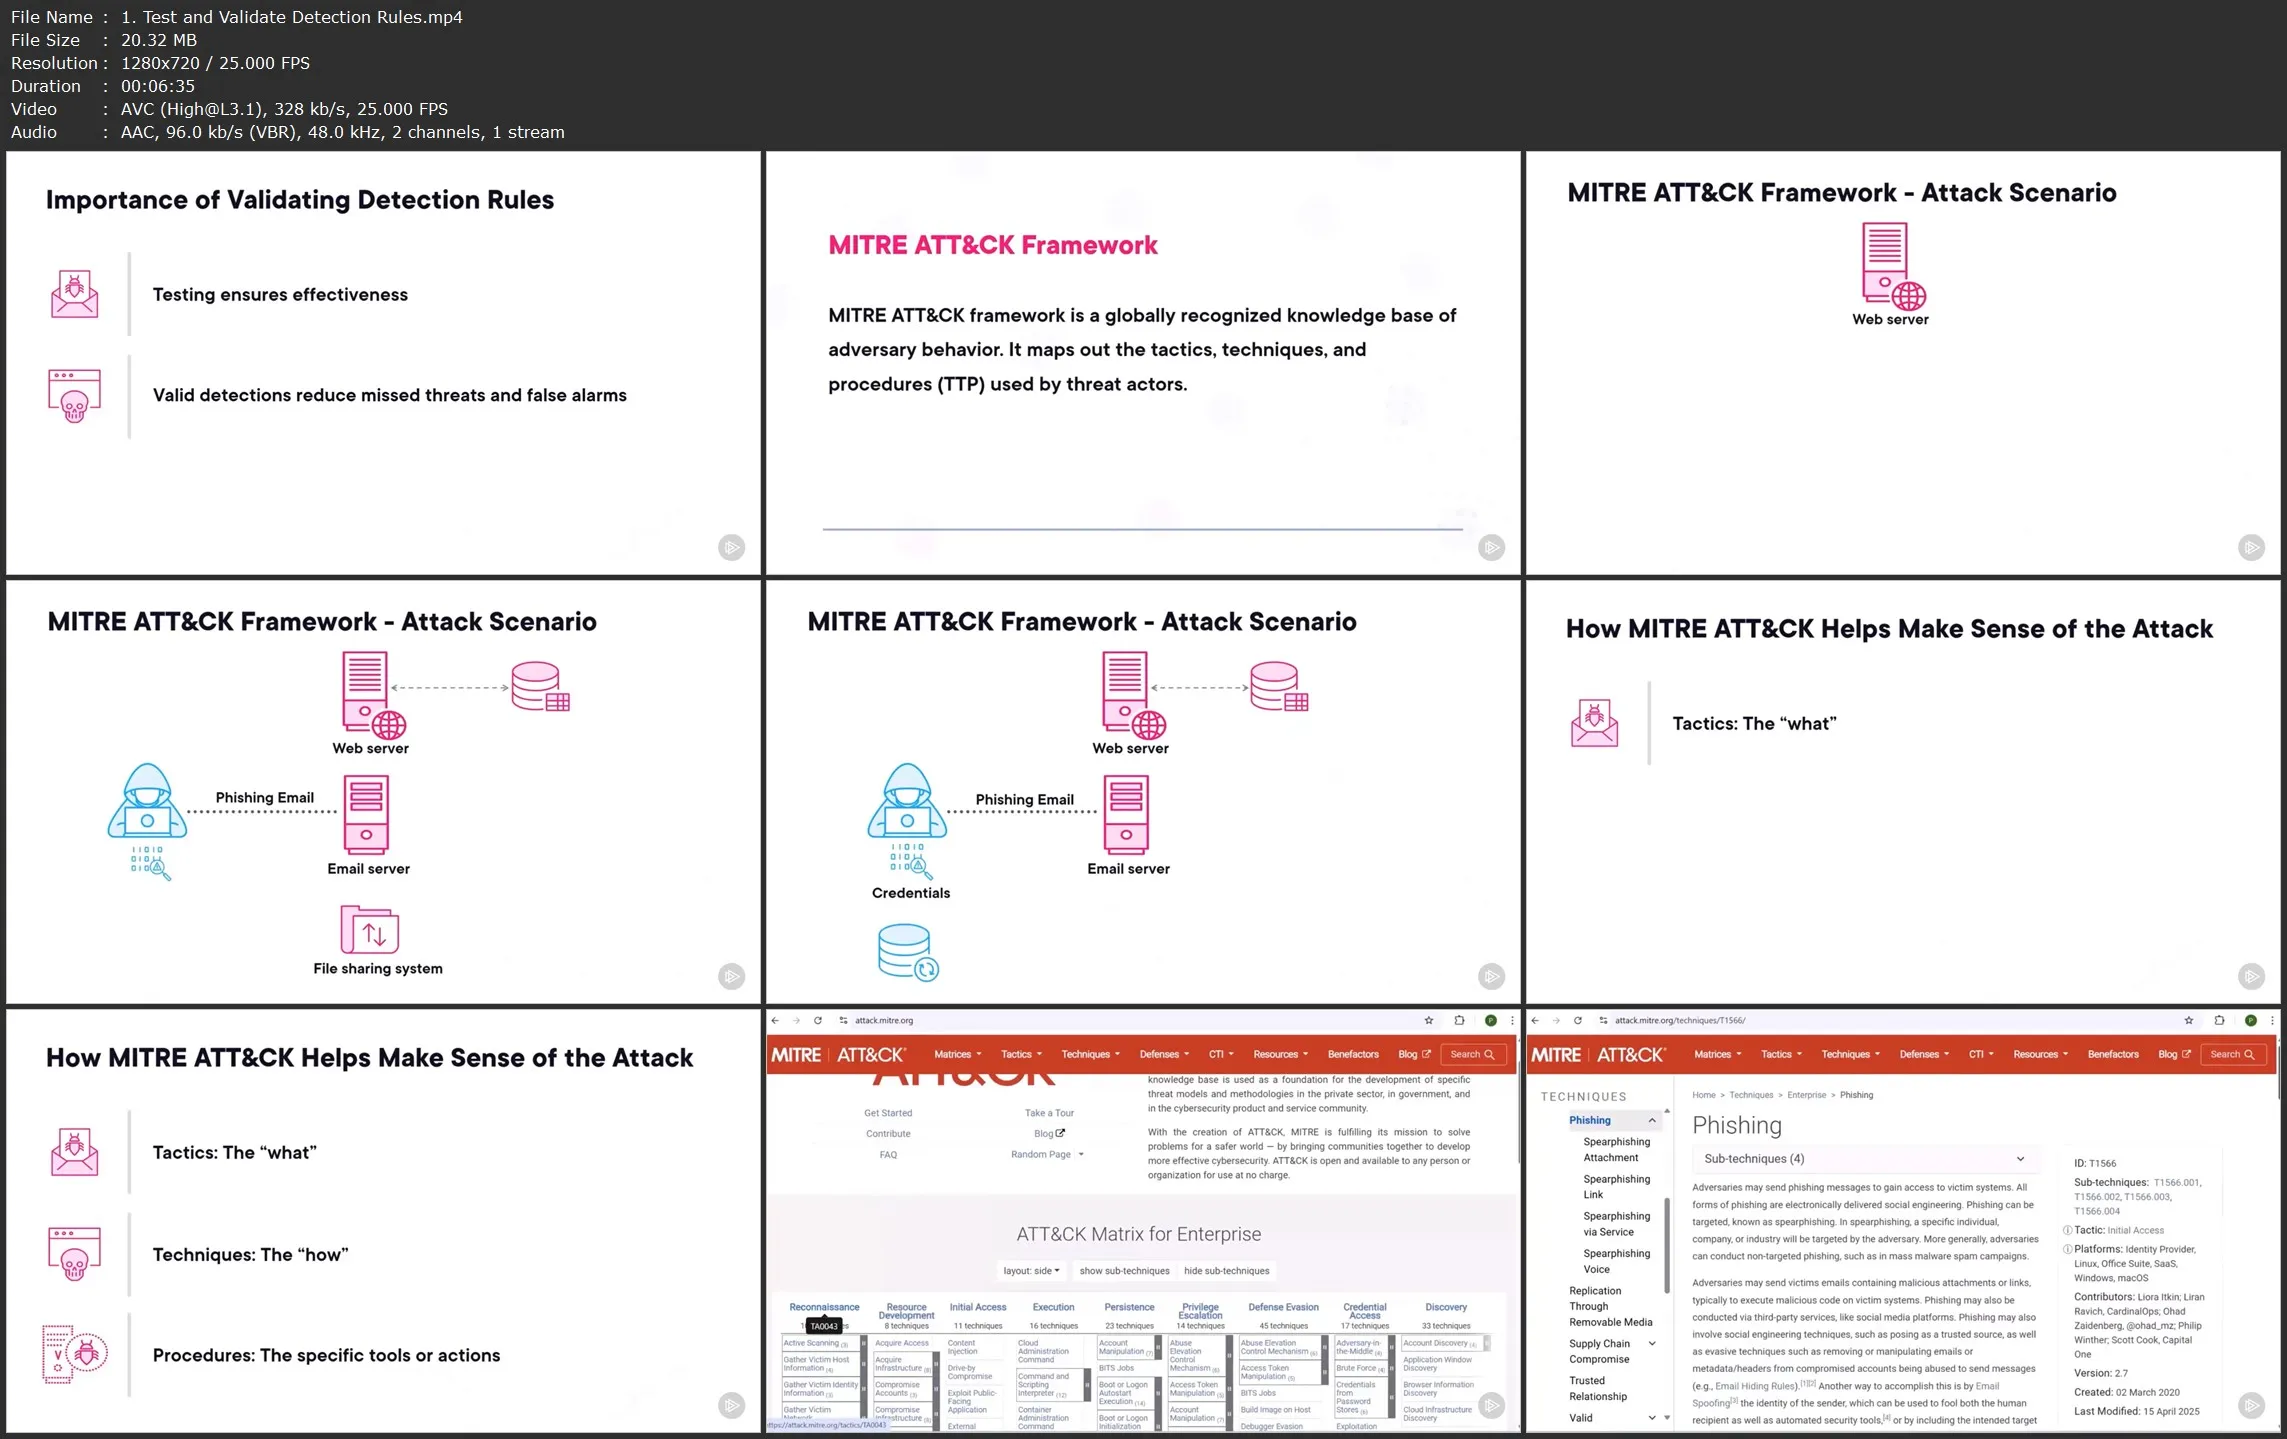The width and height of the screenshot is (2287, 1439).
Task: Click show sub-techniques button
Action: (x=1124, y=1271)
